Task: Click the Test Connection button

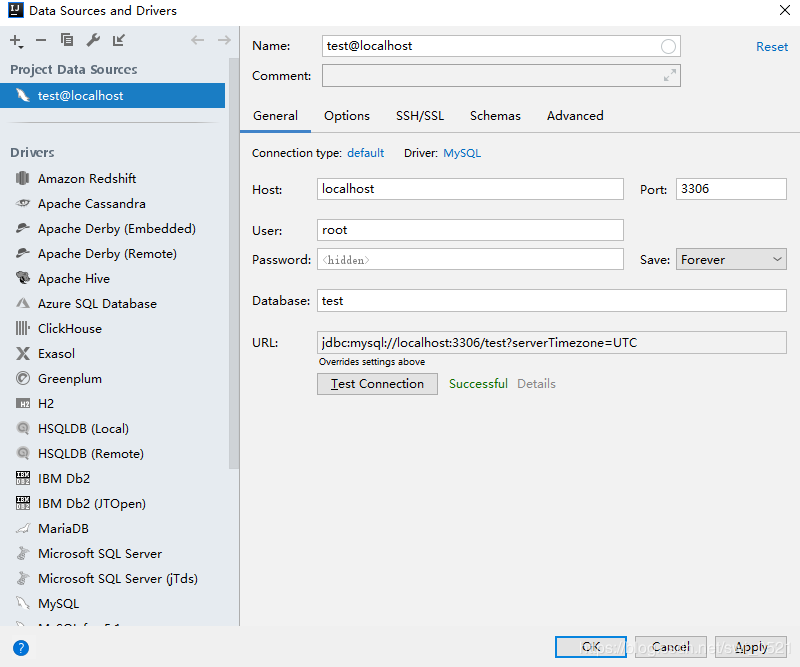Action: pyautogui.click(x=377, y=384)
